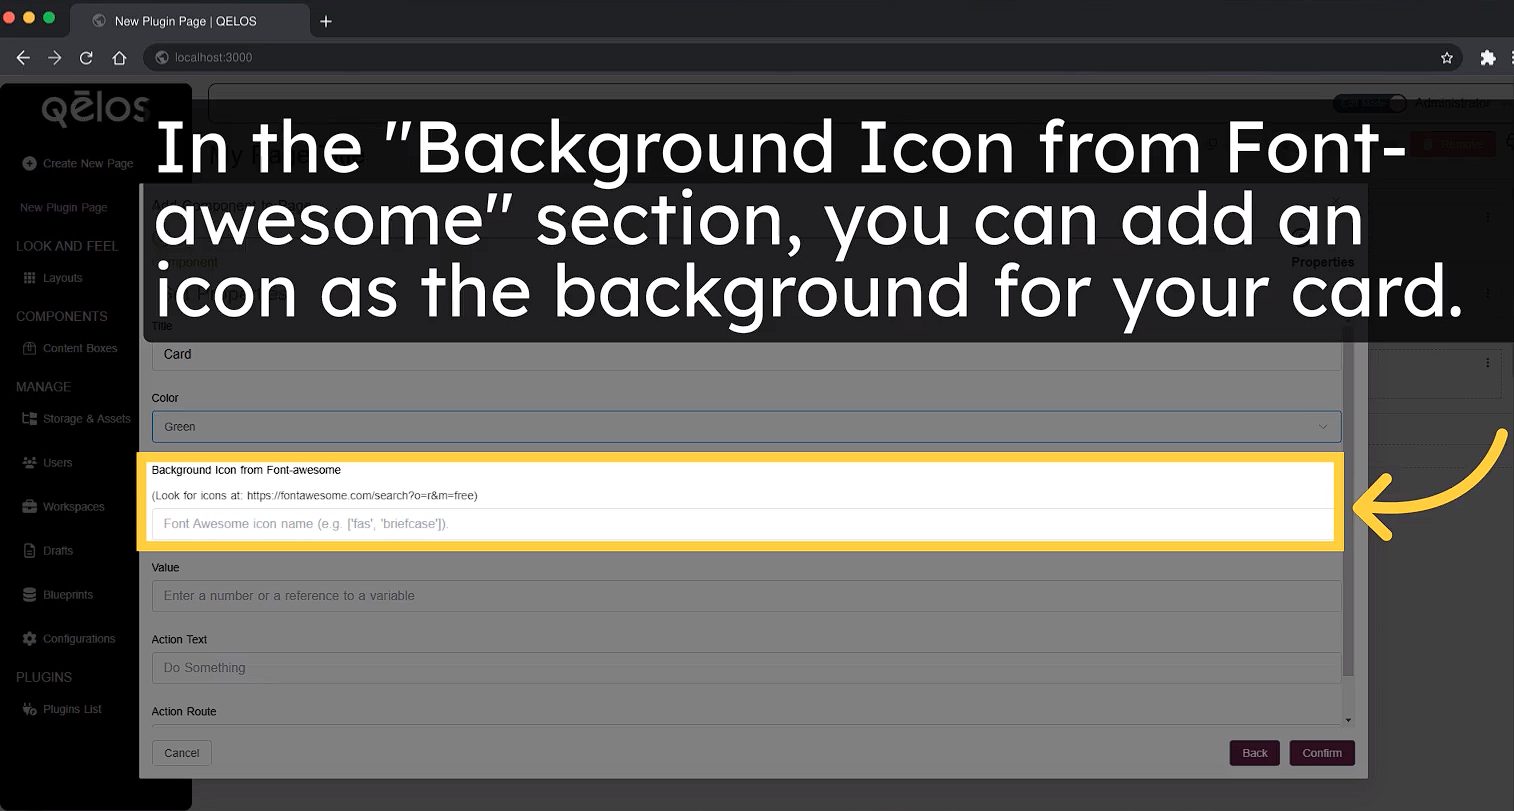Confirm the card component settings

(1321, 753)
